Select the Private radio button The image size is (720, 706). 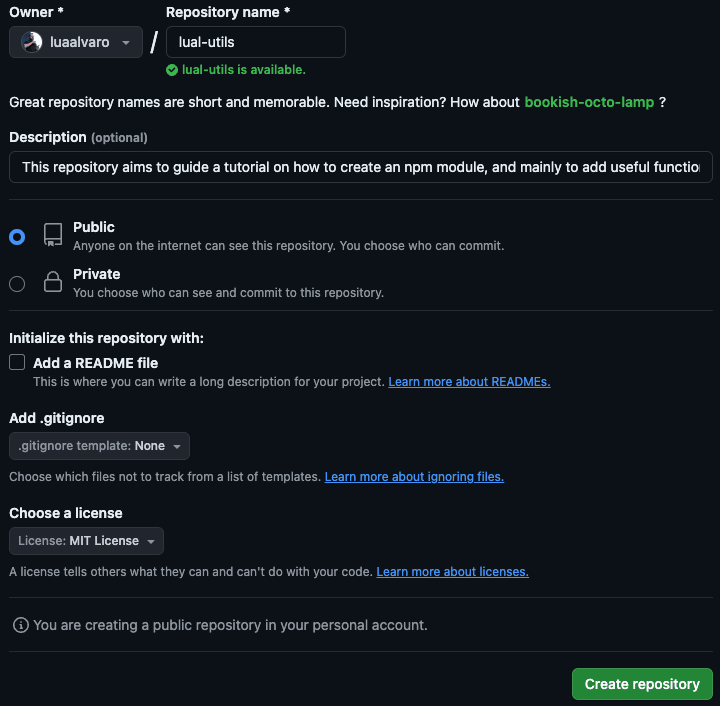coord(17,284)
